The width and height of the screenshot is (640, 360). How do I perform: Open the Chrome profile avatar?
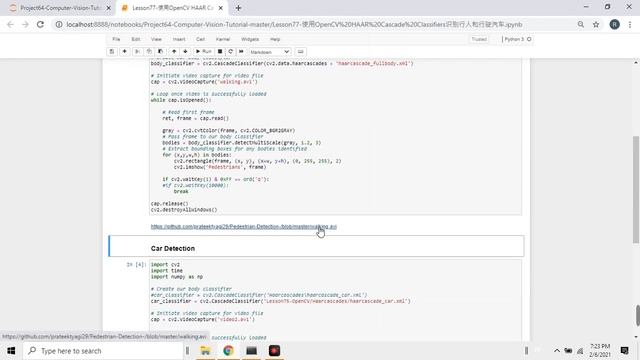coord(614,24)
